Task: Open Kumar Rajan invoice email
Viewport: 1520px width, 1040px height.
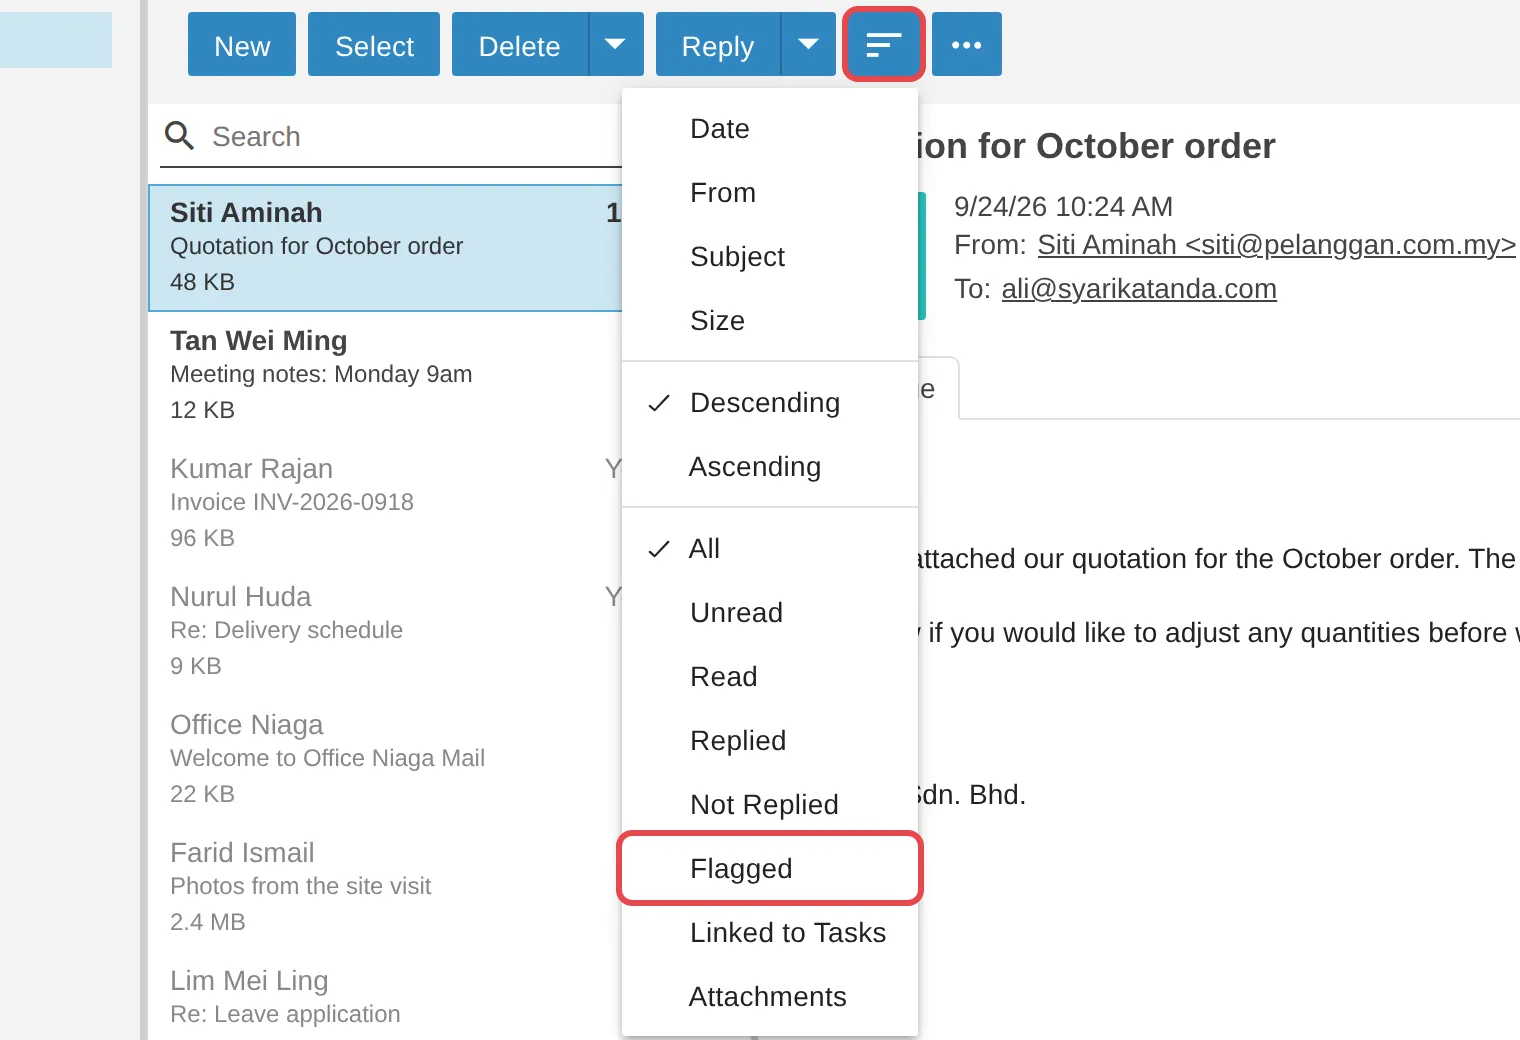Action: pyautogui.click(x=386, y=504)
